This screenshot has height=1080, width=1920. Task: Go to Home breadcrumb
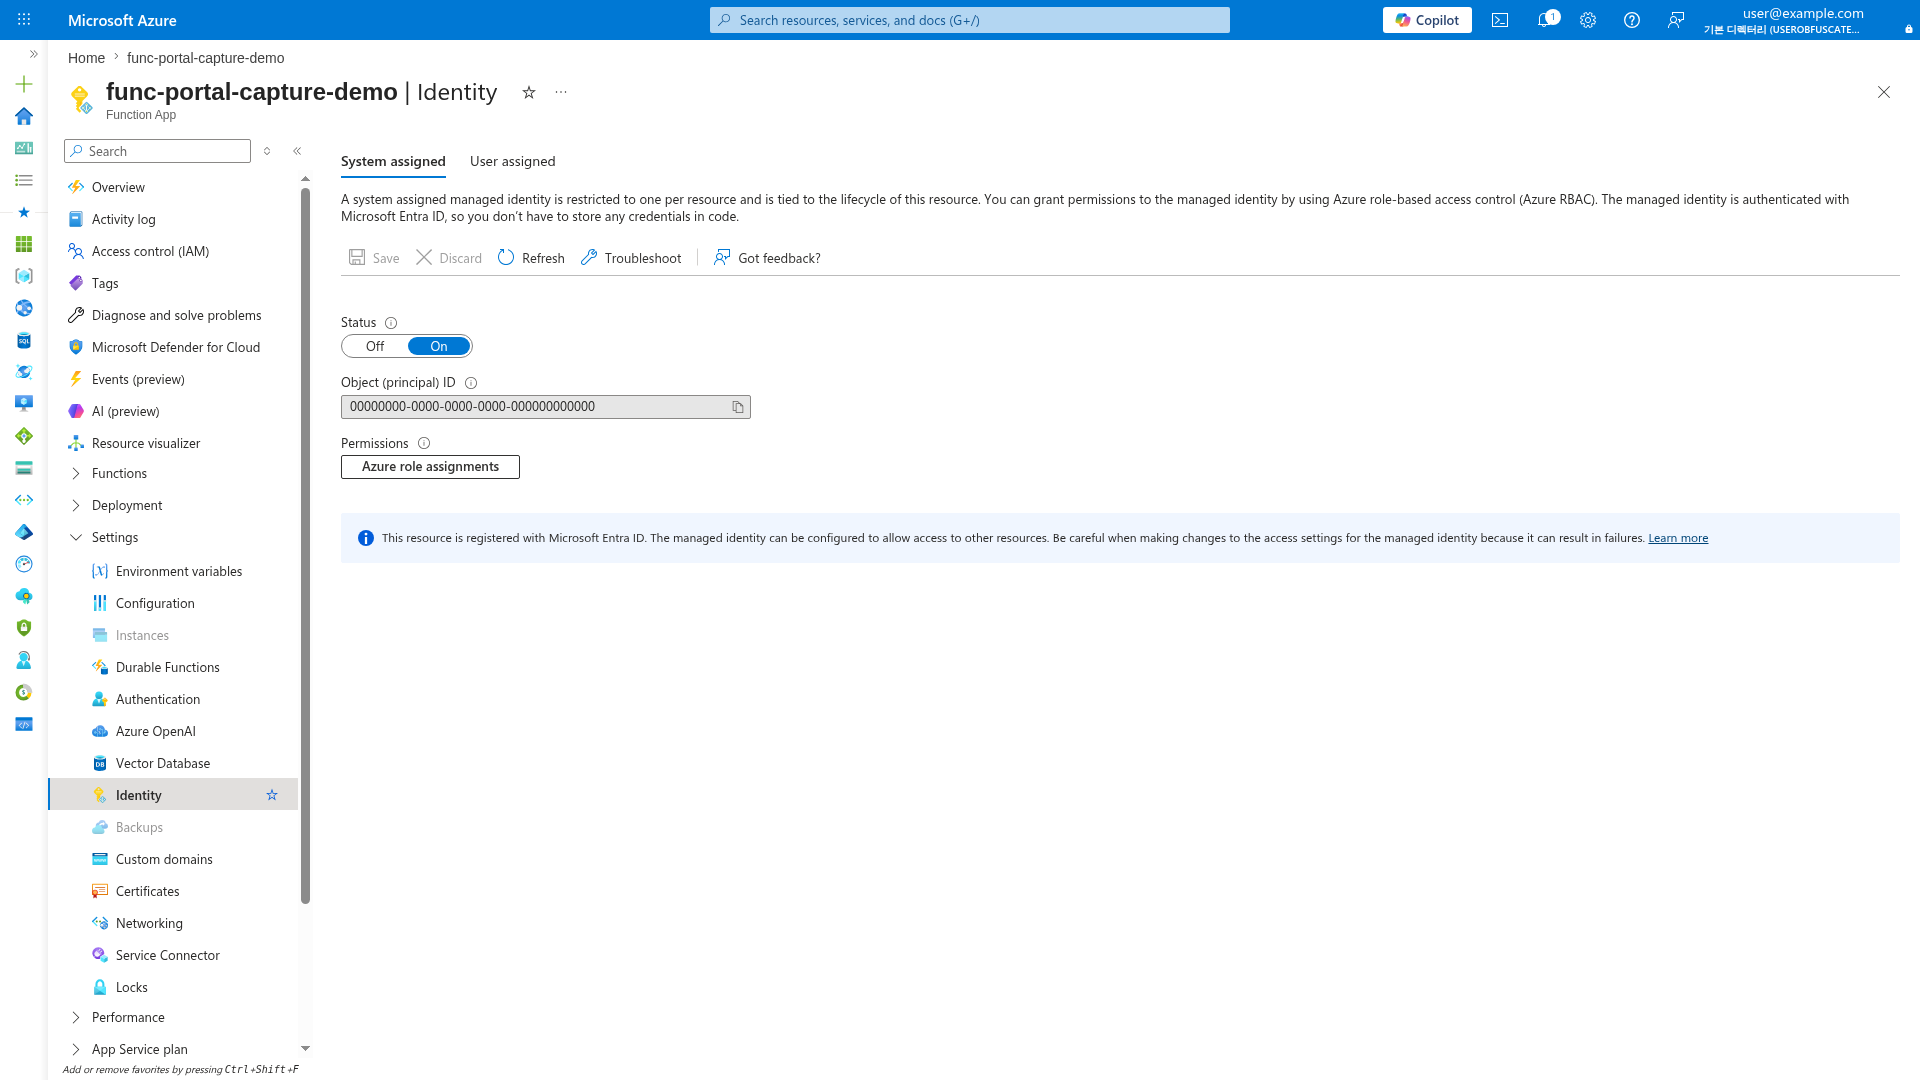click(86, 58)
